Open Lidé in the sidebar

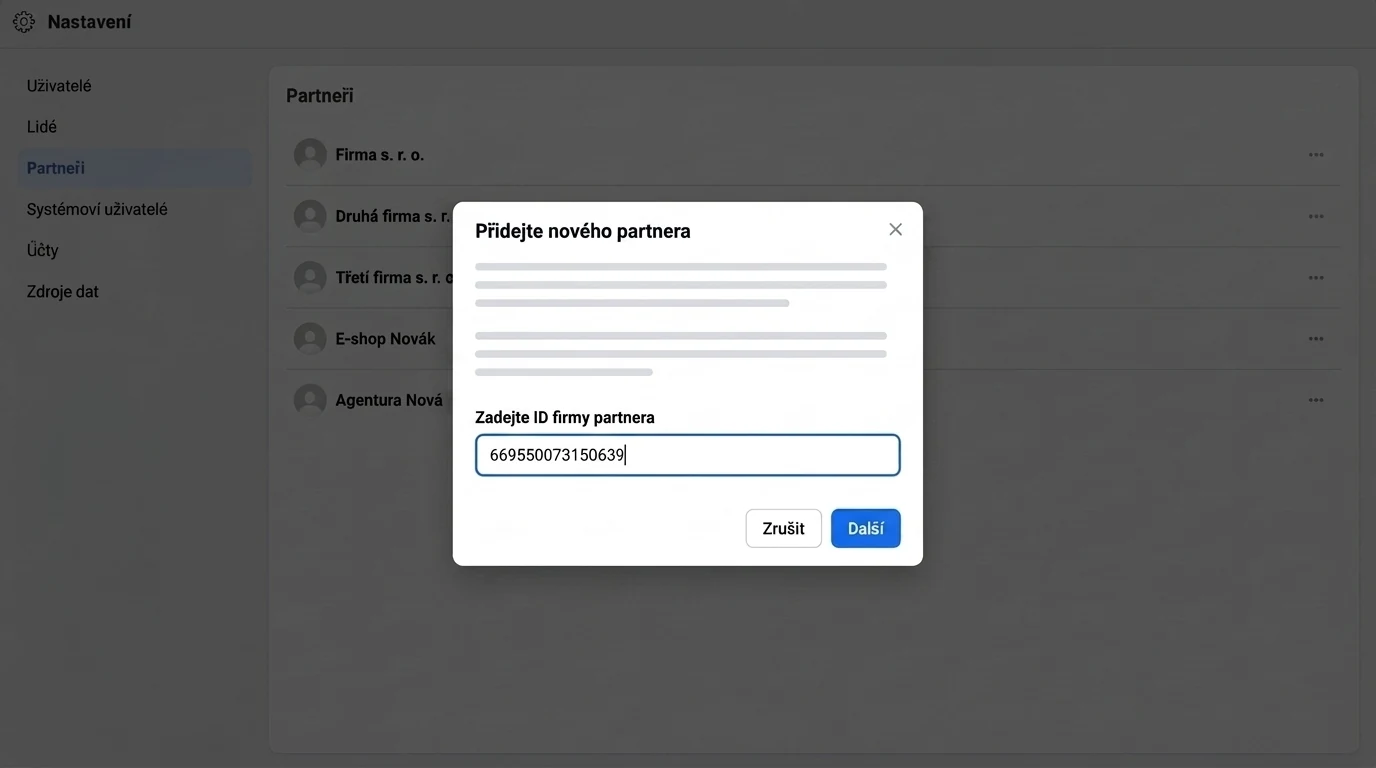click(x=42, y=127)
